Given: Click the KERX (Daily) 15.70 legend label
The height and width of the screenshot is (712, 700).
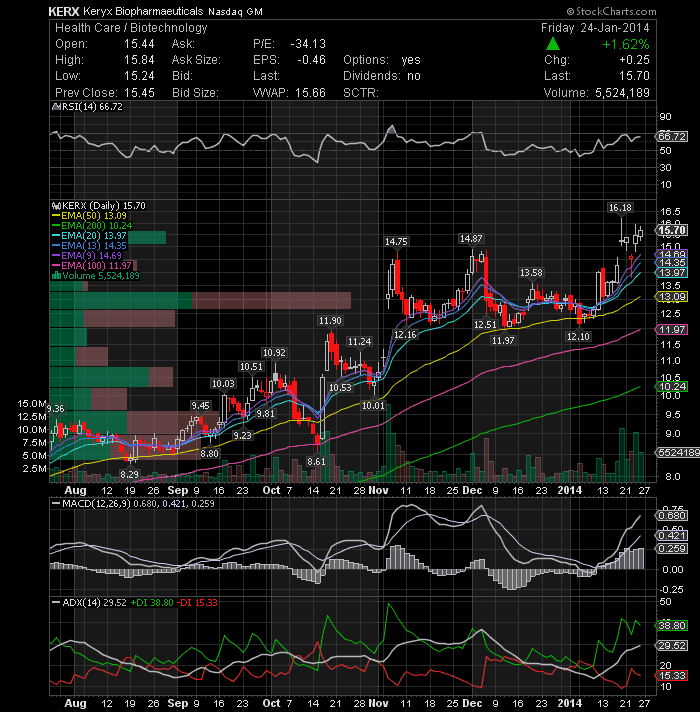Looking at the screenshot, I should 99,206.
